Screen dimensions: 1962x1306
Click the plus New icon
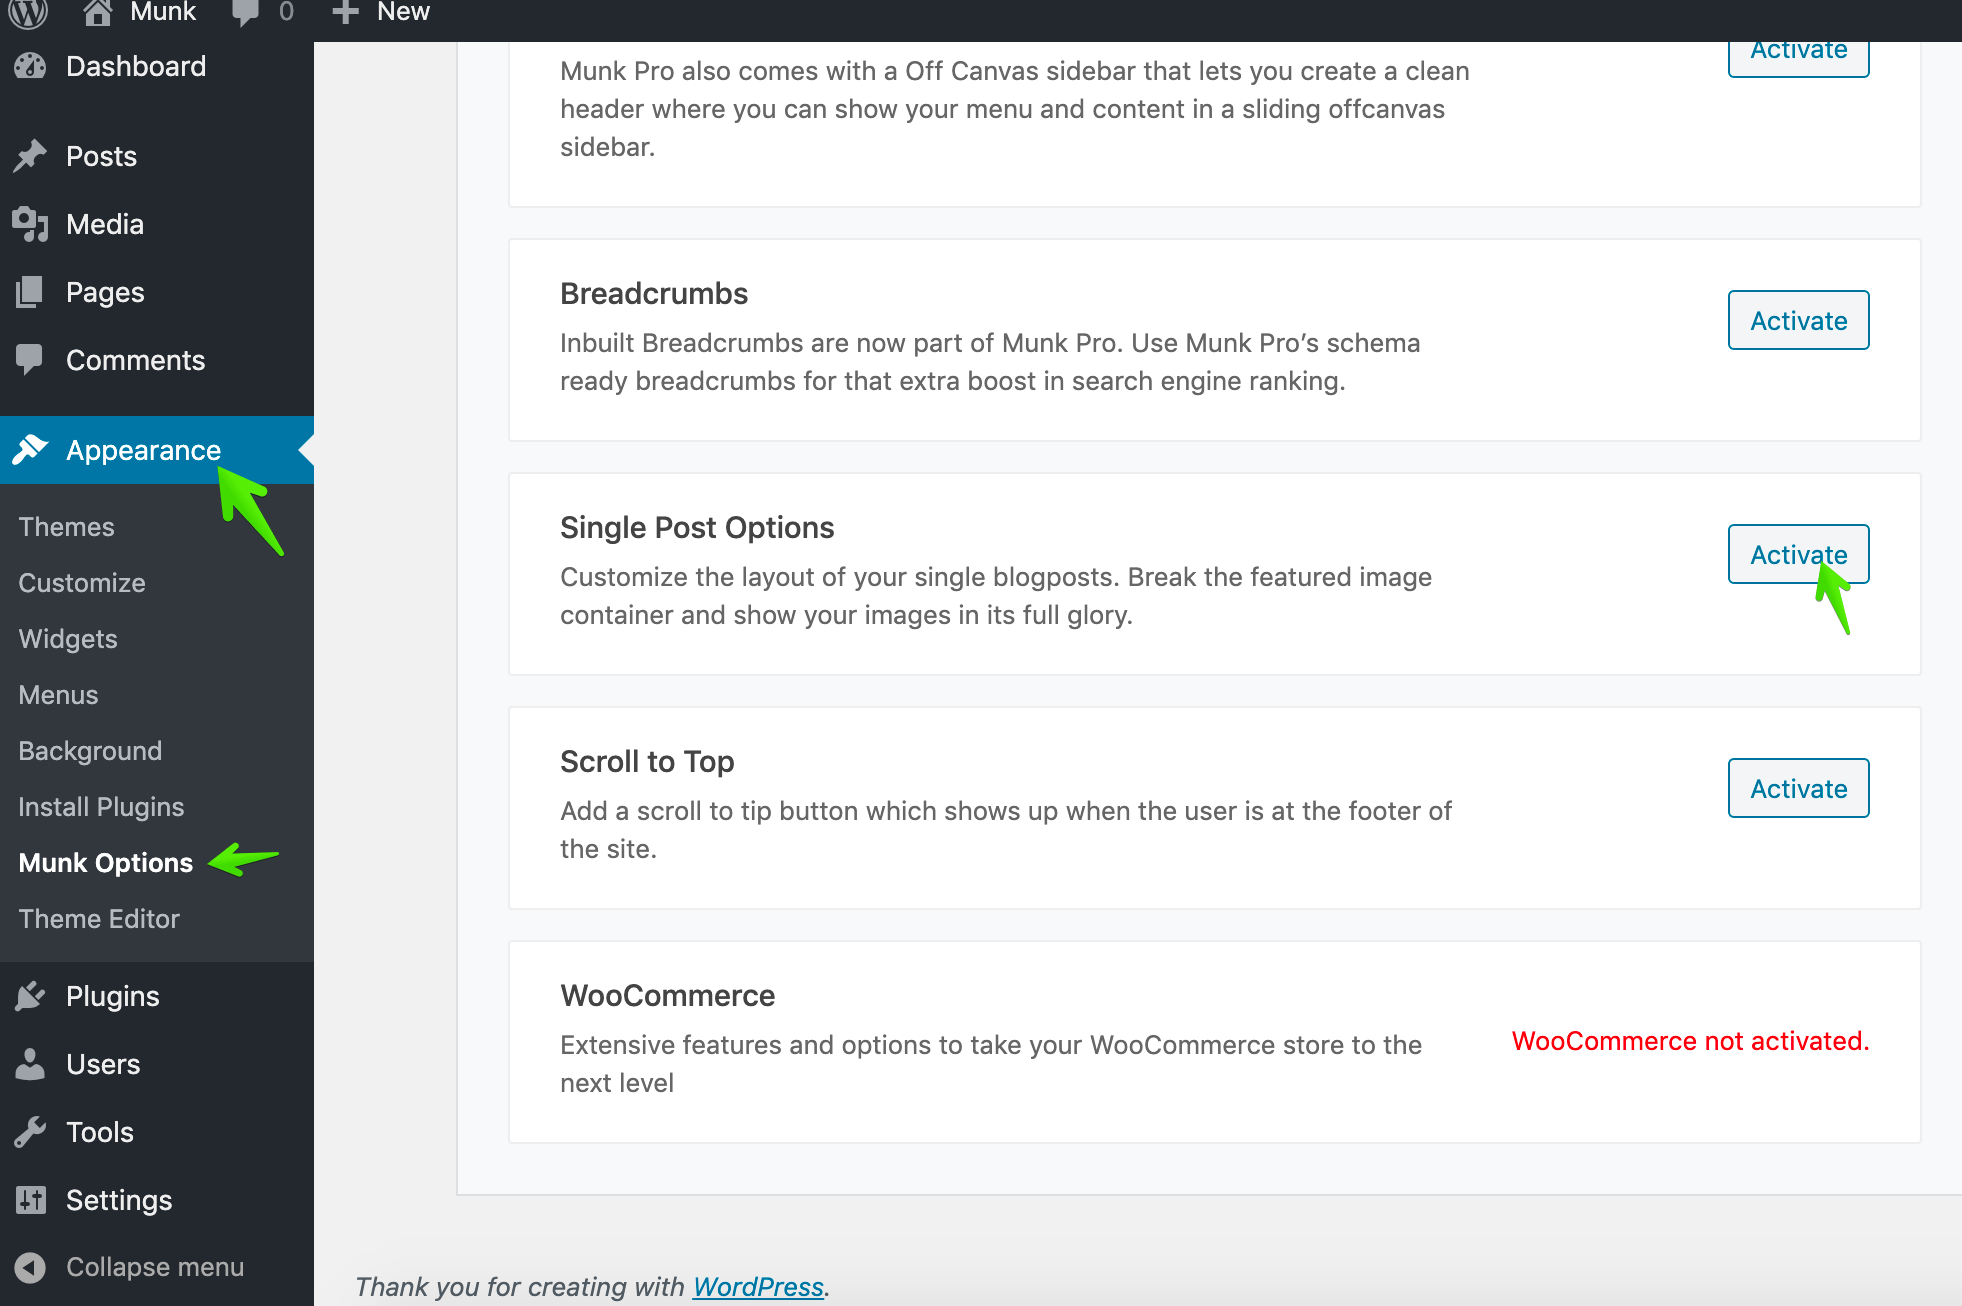[x=345, y=12]
